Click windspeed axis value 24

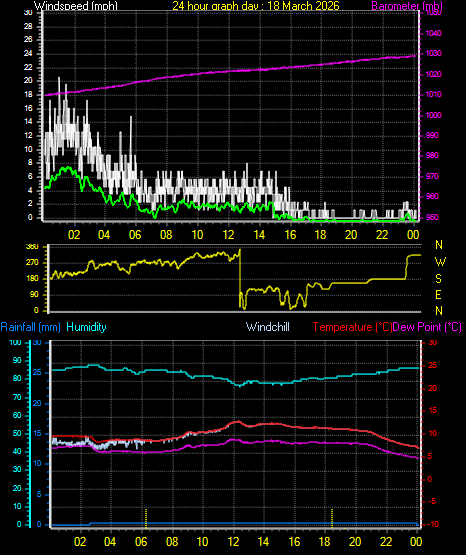tap(28, 53)
